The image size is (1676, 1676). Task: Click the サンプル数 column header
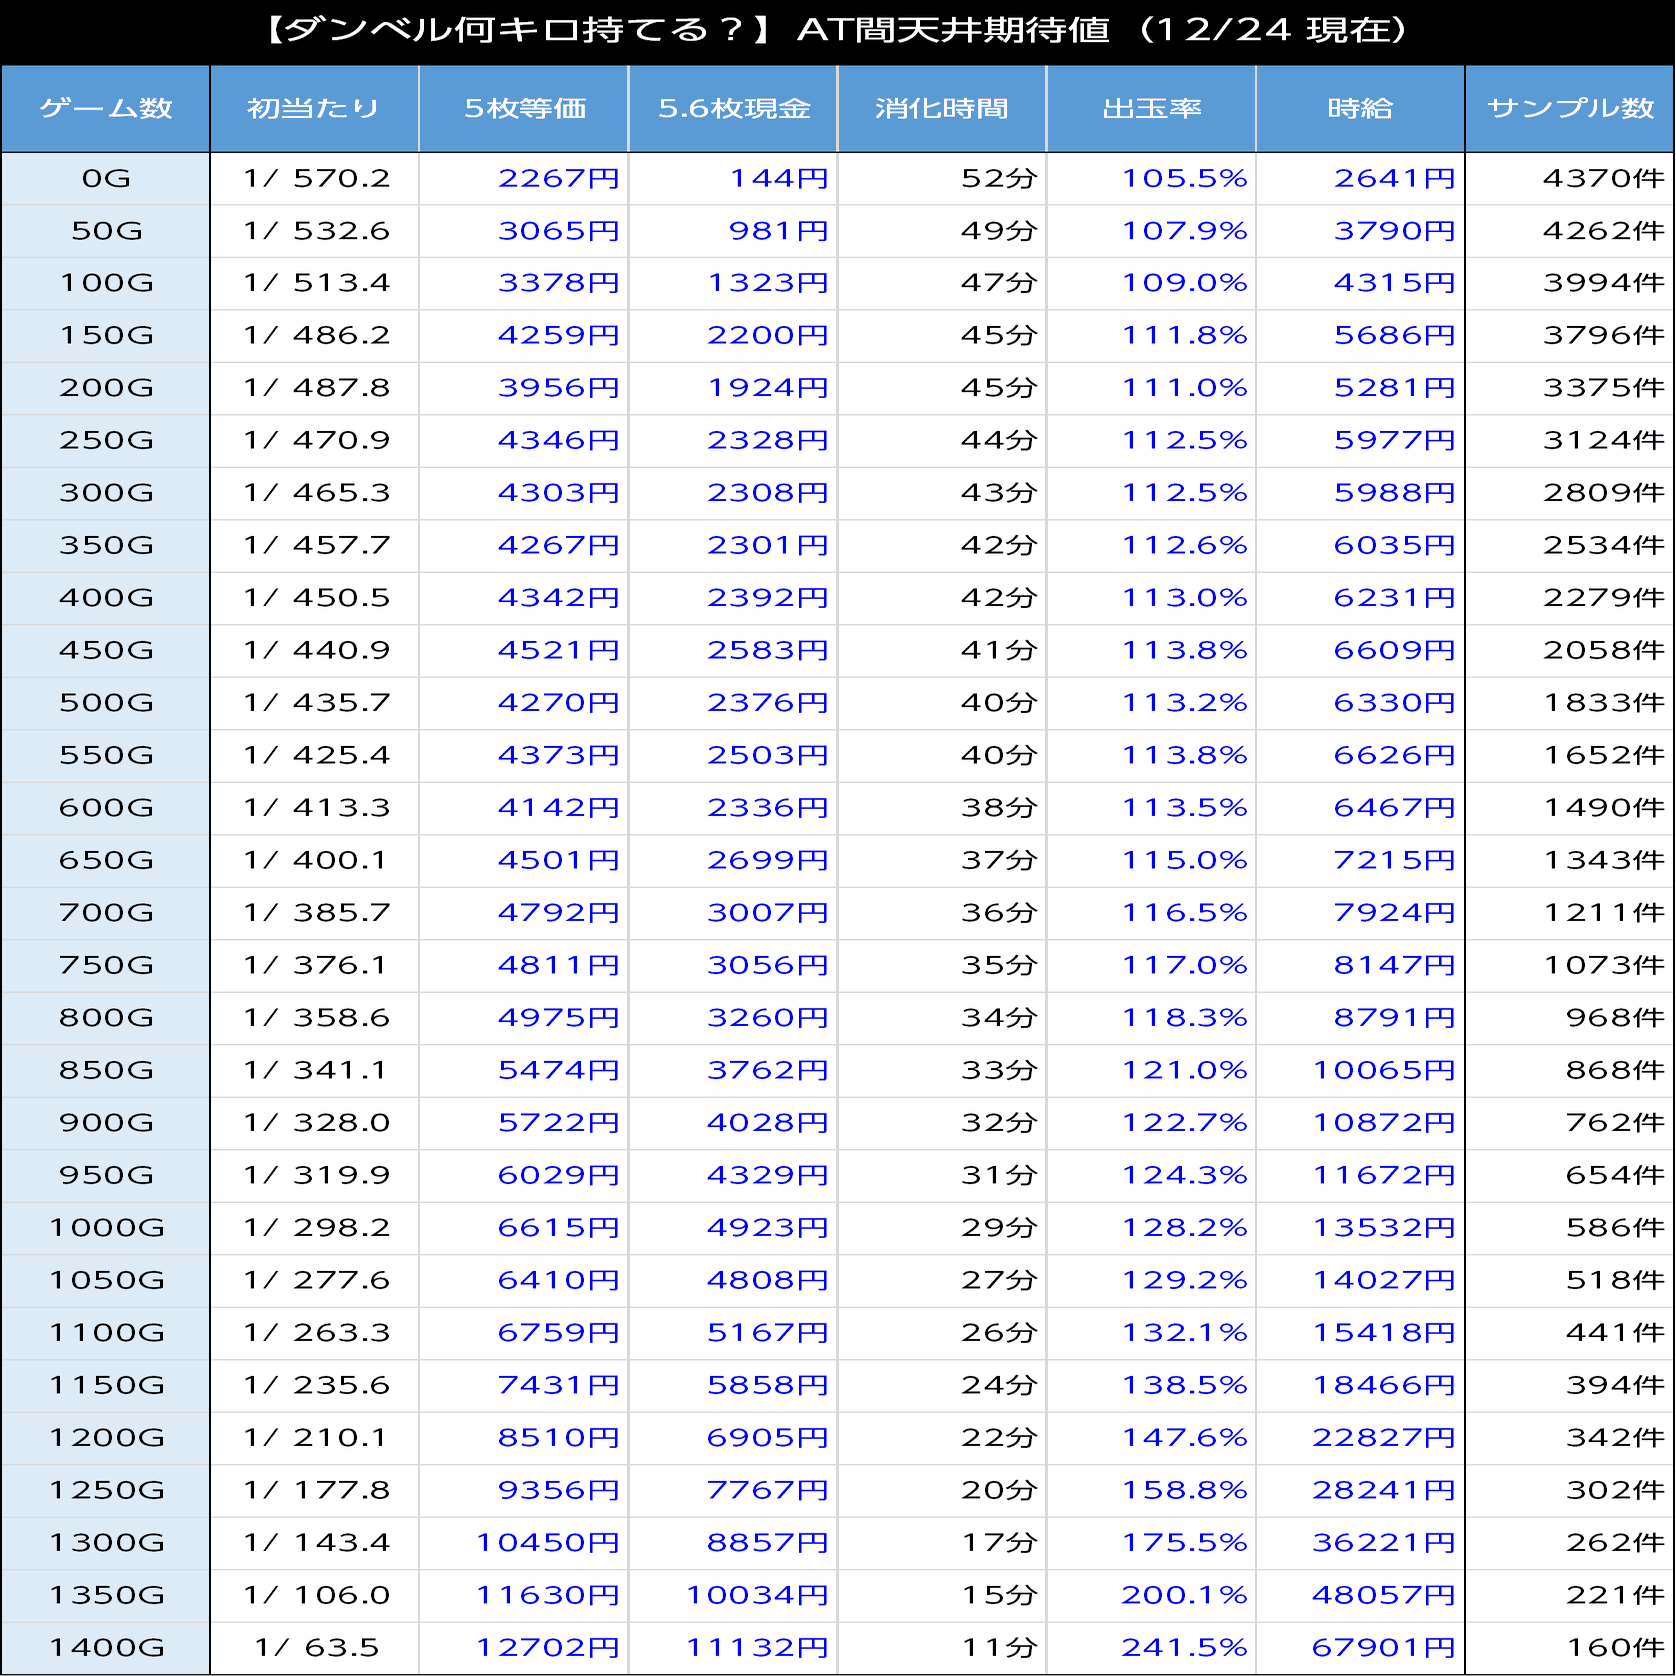click(x=1570, y=109)
